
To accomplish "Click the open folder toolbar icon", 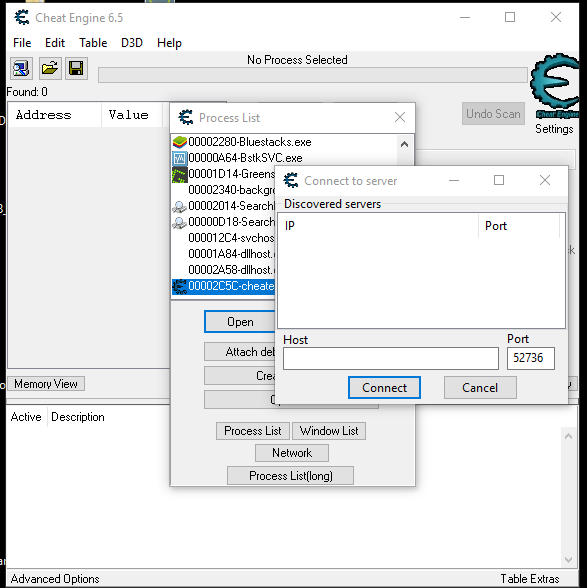I will pos(50,69).
